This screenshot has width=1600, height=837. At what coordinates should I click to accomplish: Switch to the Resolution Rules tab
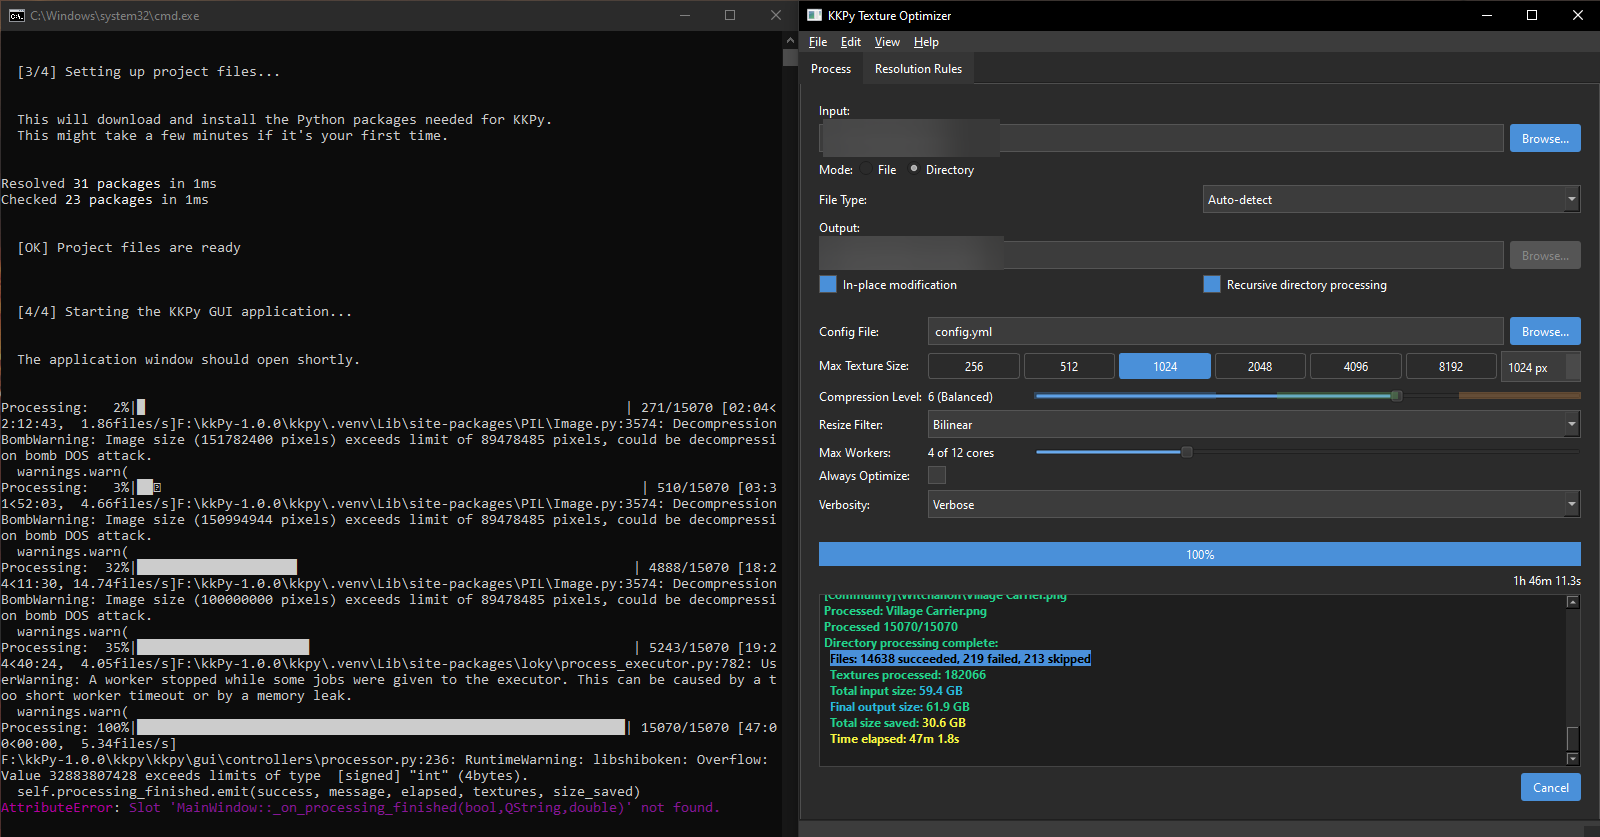tap(918, 69)
